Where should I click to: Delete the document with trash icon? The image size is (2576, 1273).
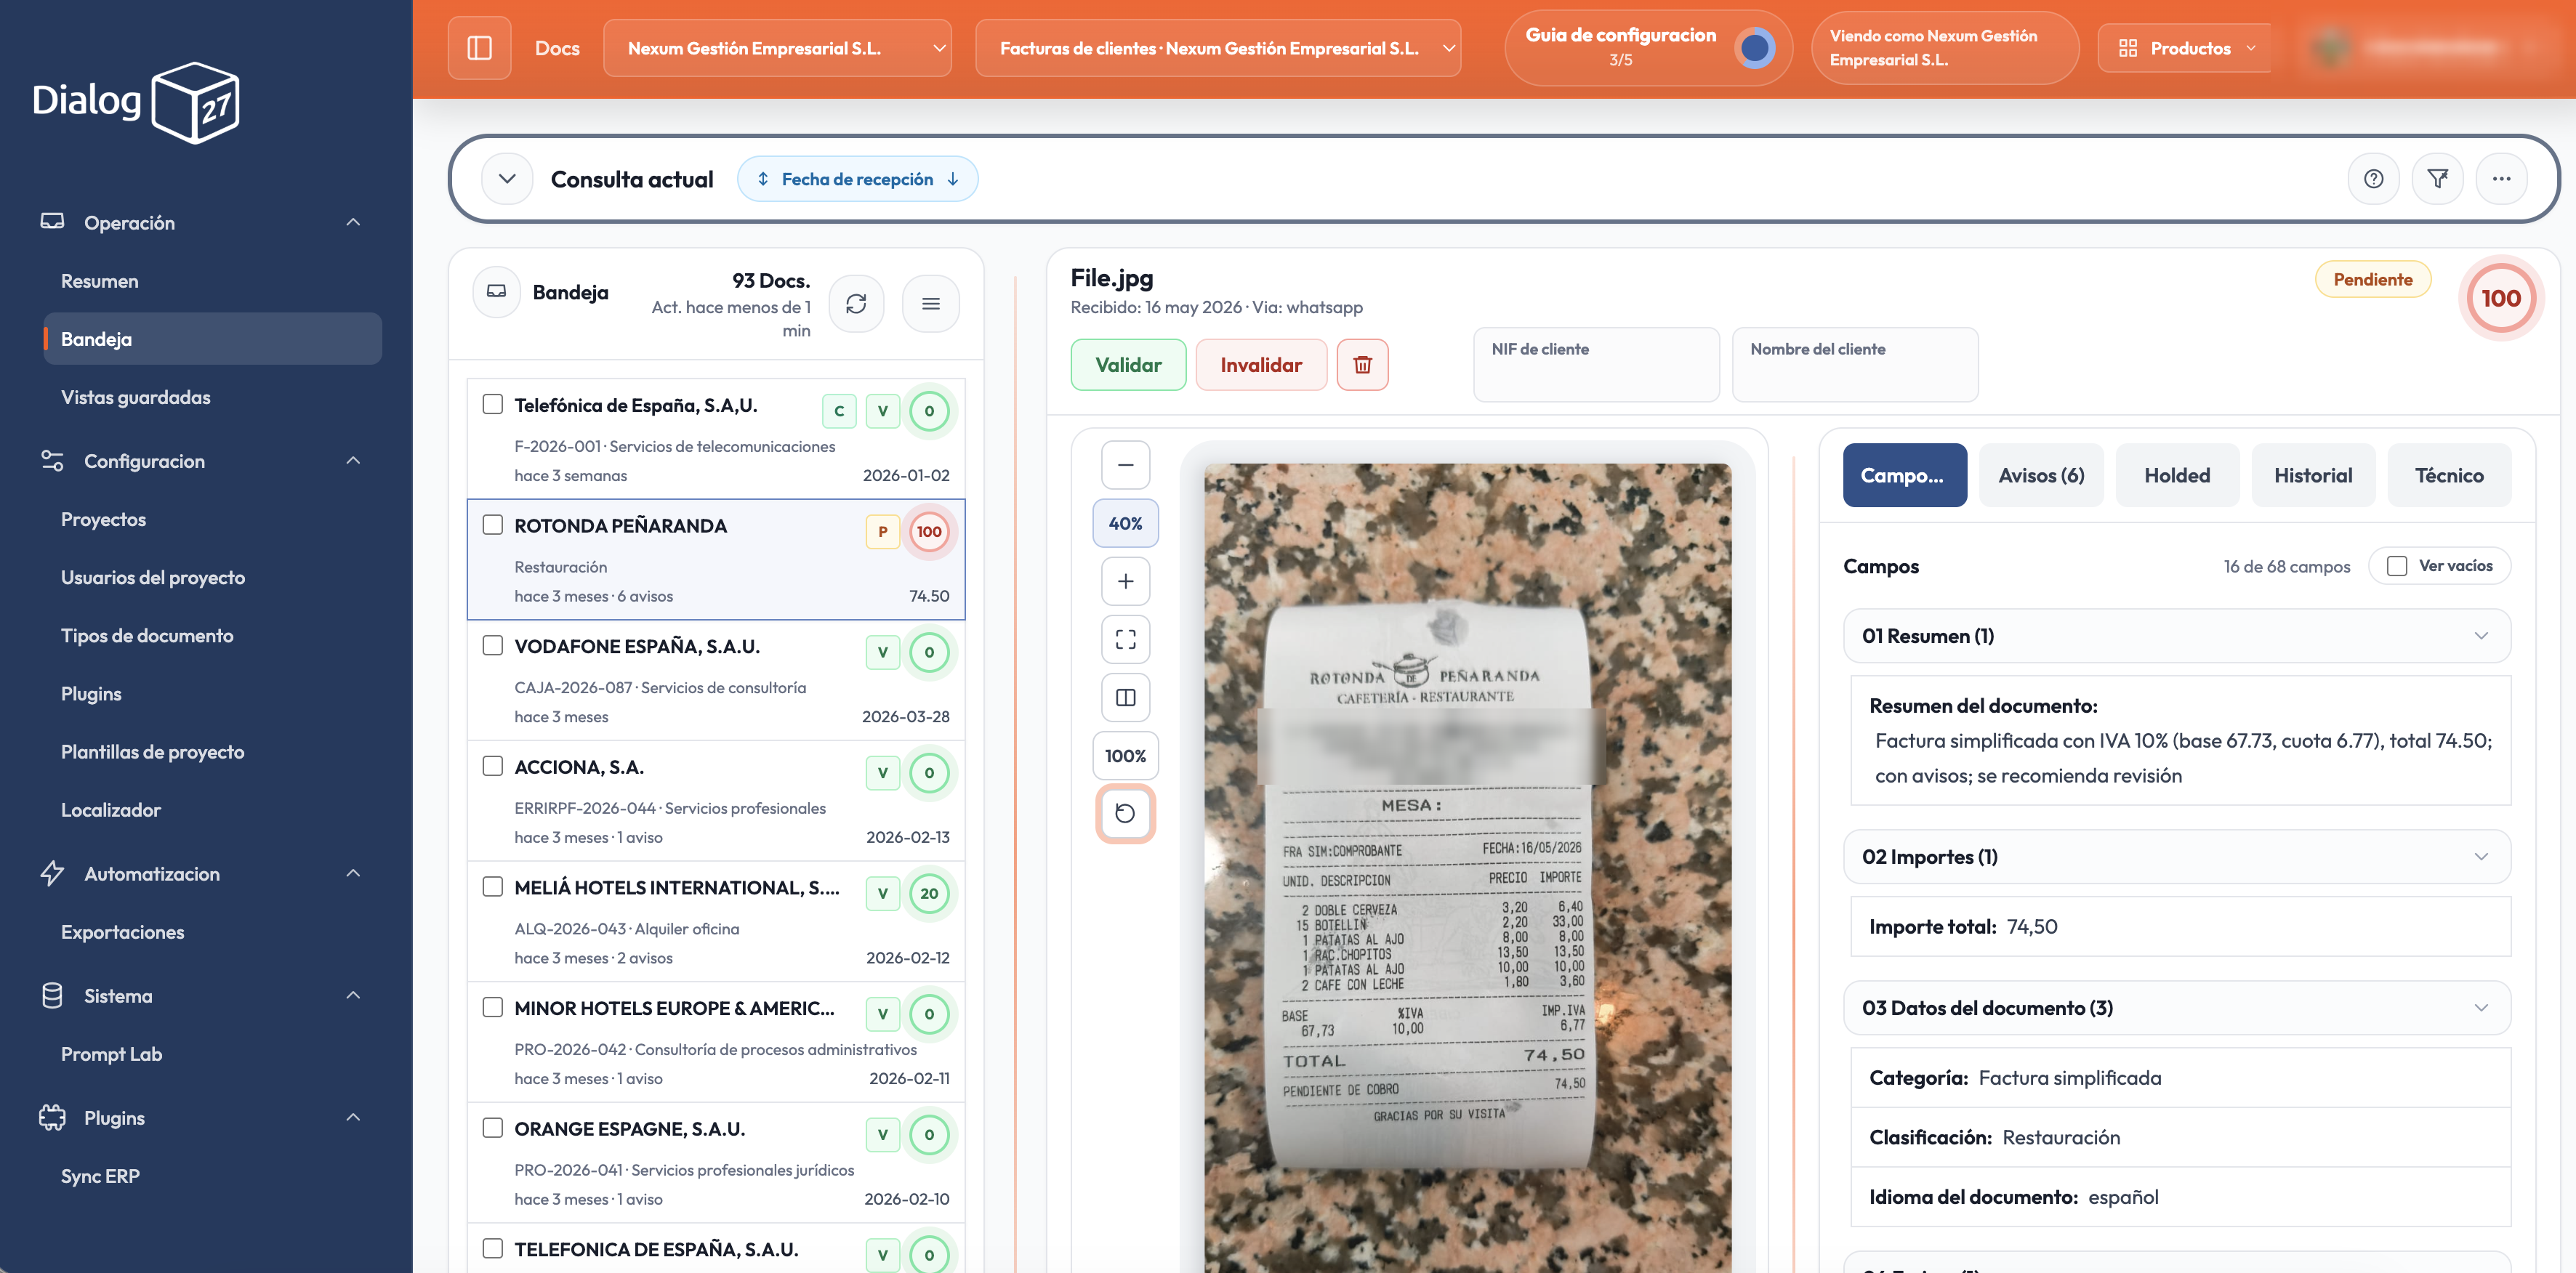1362,365
